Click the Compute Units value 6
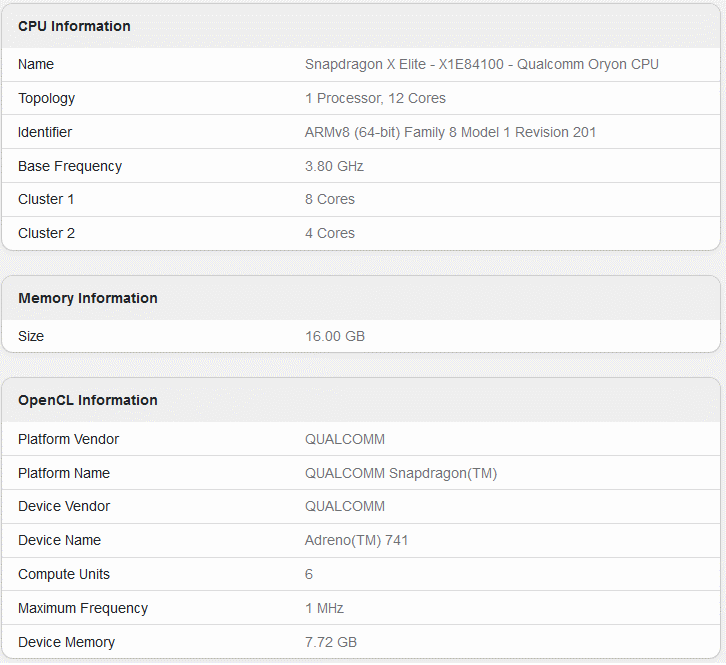Screen dimensions: 726x665 click(x=309, y=574)
